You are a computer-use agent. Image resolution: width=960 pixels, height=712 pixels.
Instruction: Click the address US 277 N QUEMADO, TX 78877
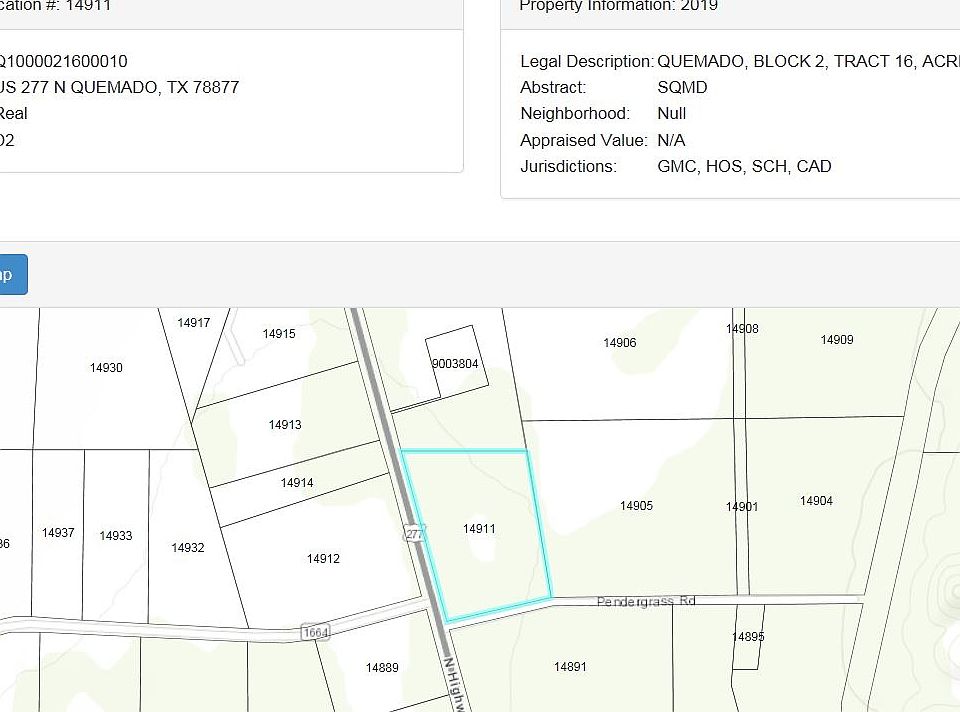tap(119, 87)
